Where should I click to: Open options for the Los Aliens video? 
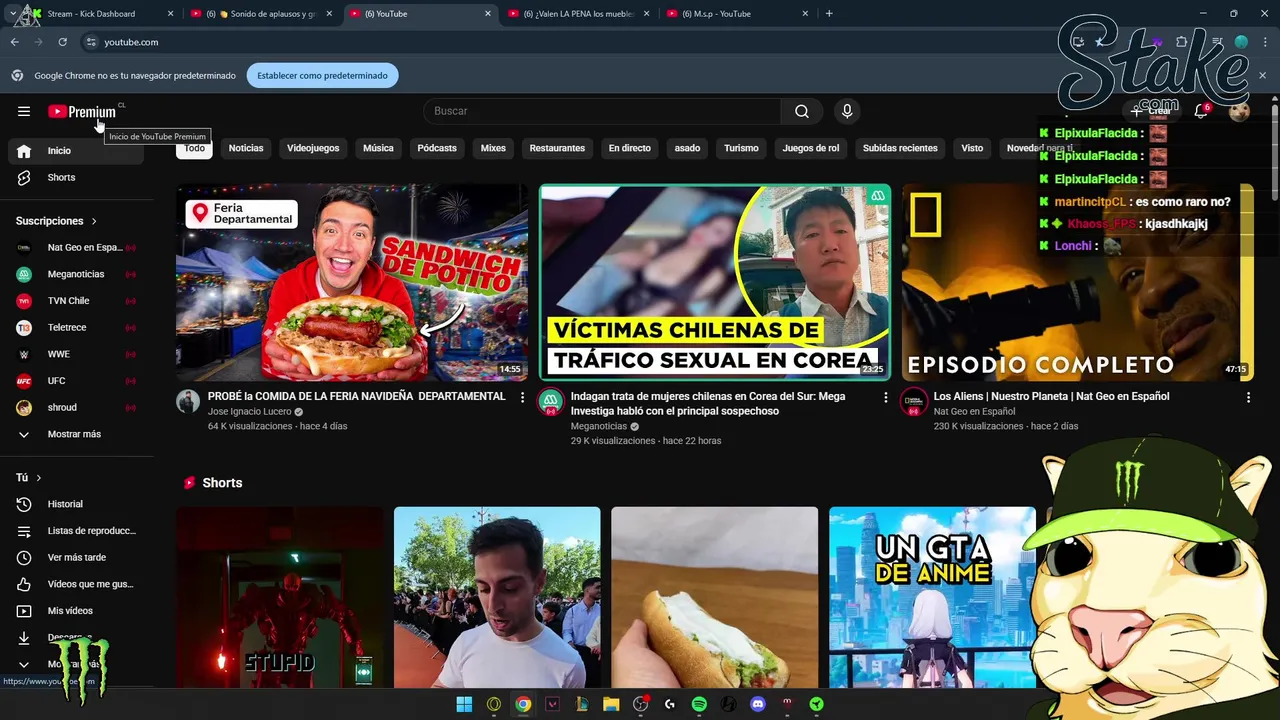click(1248, 397)
